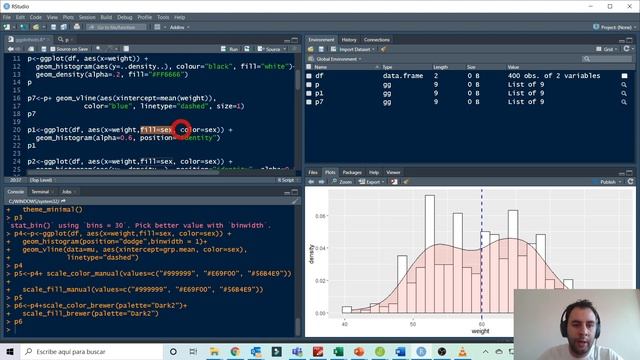The image size is (640, 360).
Task: Refresh the Environment pane
Action: click(627, 49)
